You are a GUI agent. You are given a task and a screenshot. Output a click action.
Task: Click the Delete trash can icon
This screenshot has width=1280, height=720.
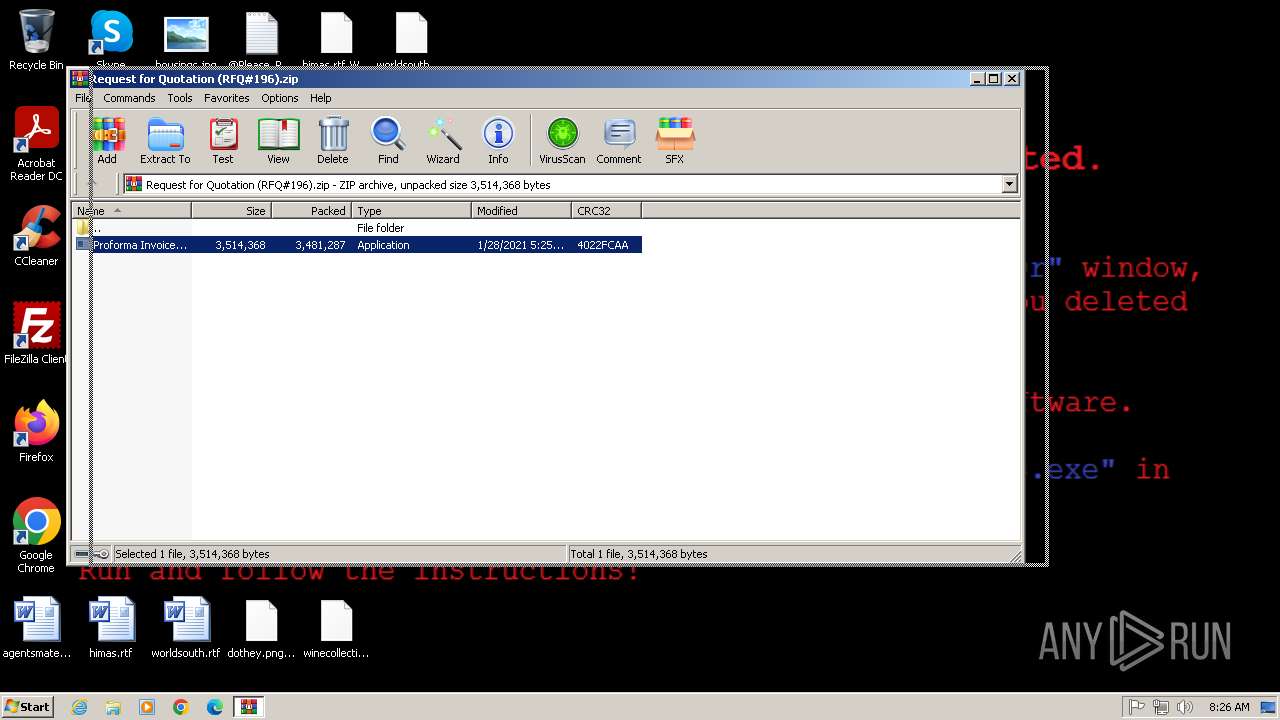click(333, 140)
